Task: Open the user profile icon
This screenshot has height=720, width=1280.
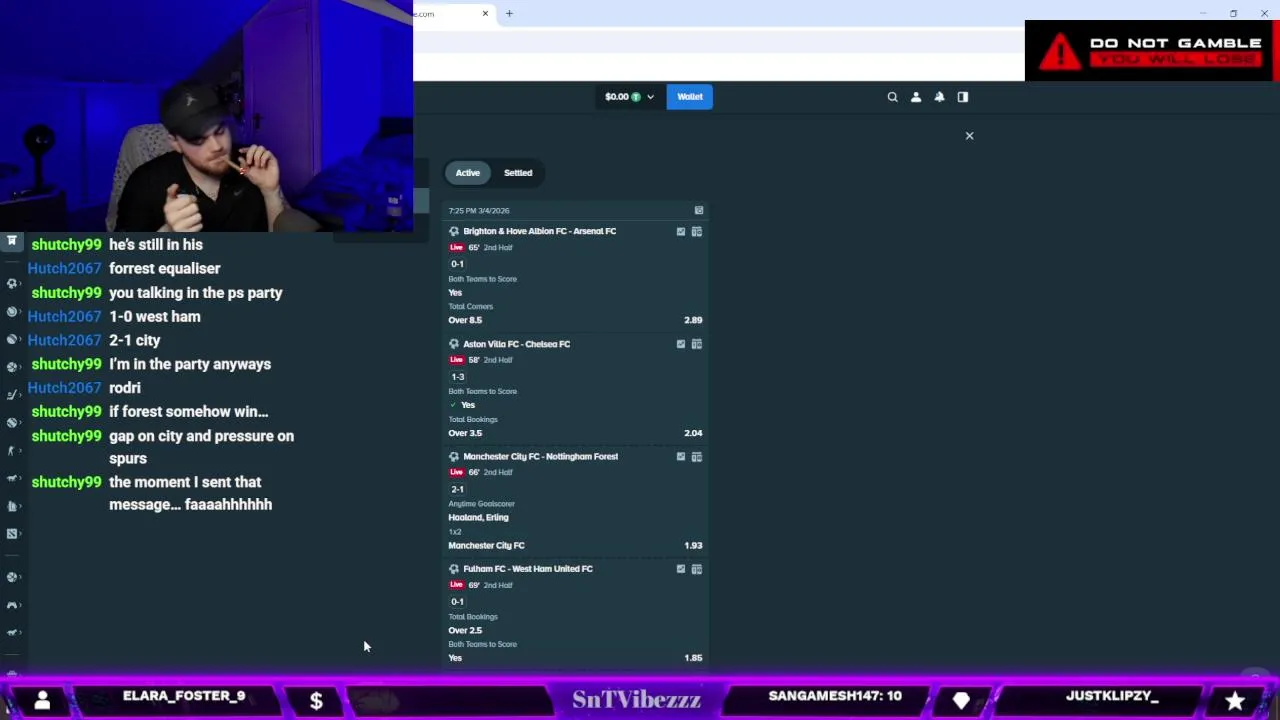Action: [x=916, y=97]
